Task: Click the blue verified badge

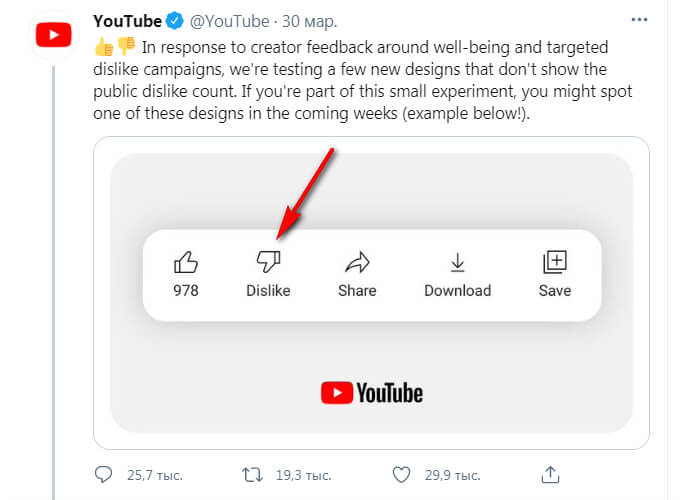Action: tap(176, 21)
